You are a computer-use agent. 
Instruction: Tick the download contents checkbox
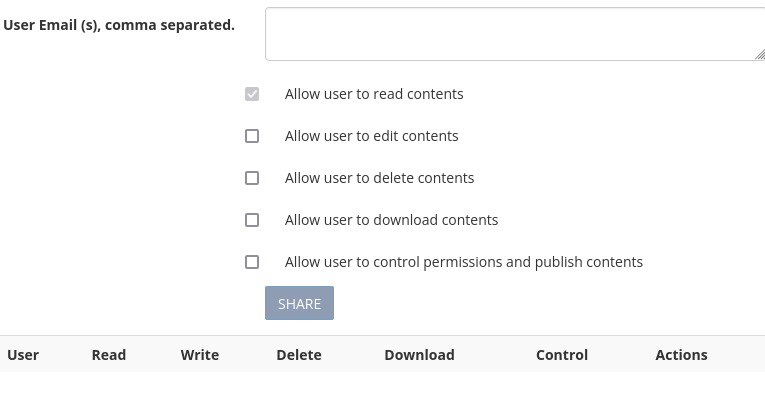252,220
